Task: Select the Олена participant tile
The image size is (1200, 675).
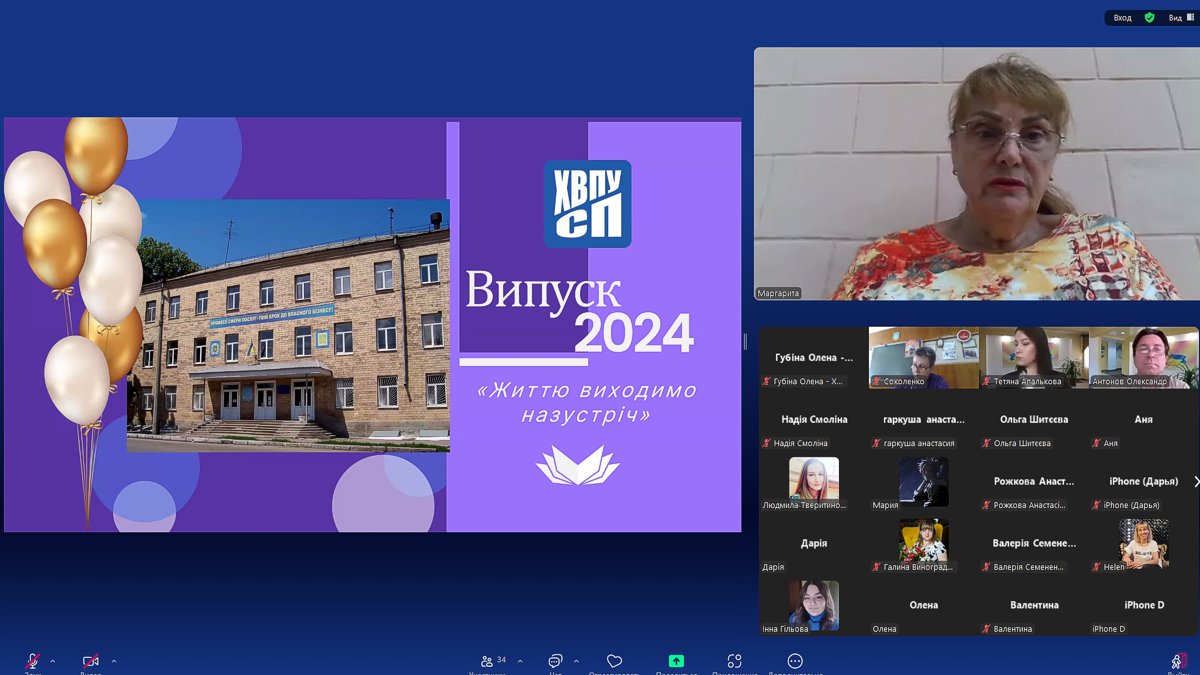Action: (x=924, y=606)
